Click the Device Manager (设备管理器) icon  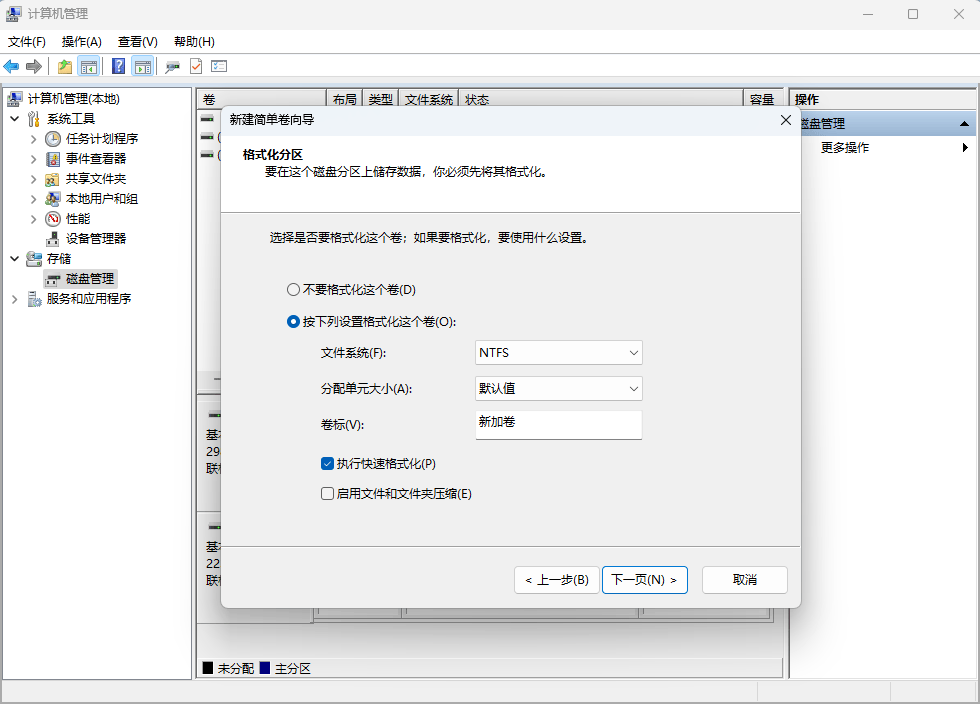[x=53, y=238]
